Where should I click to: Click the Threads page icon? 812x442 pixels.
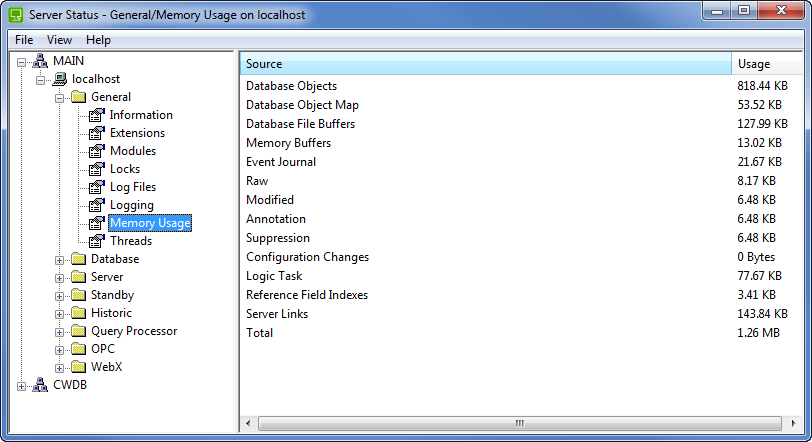pos(97,241)
